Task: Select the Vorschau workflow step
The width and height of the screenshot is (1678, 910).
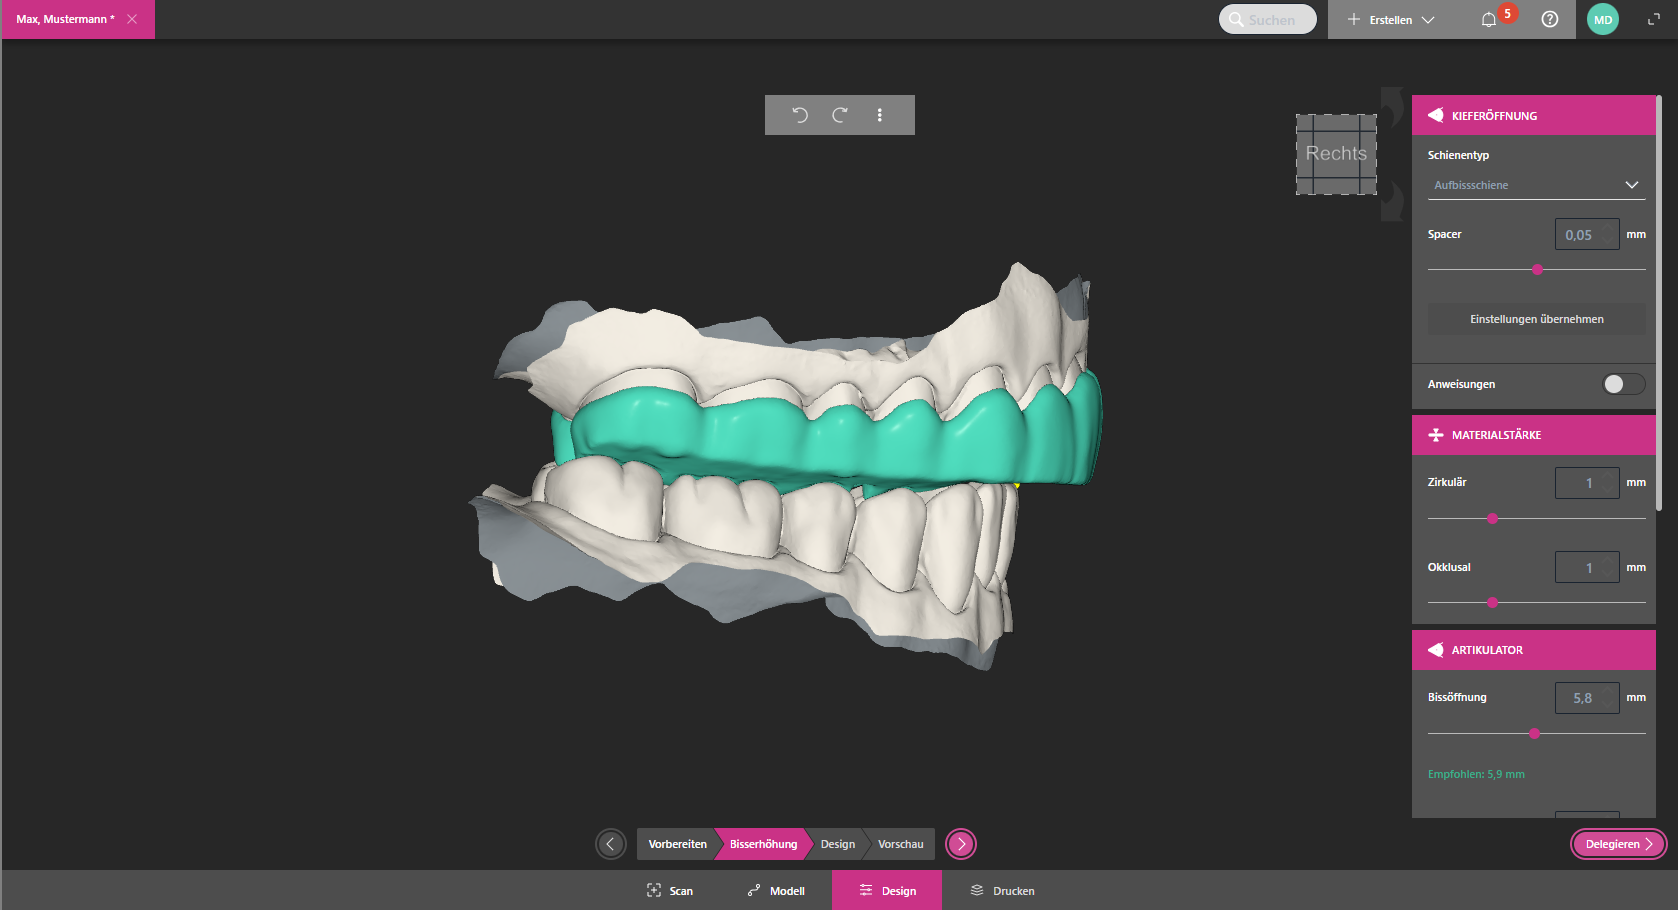Action: [x=900, y=844]
